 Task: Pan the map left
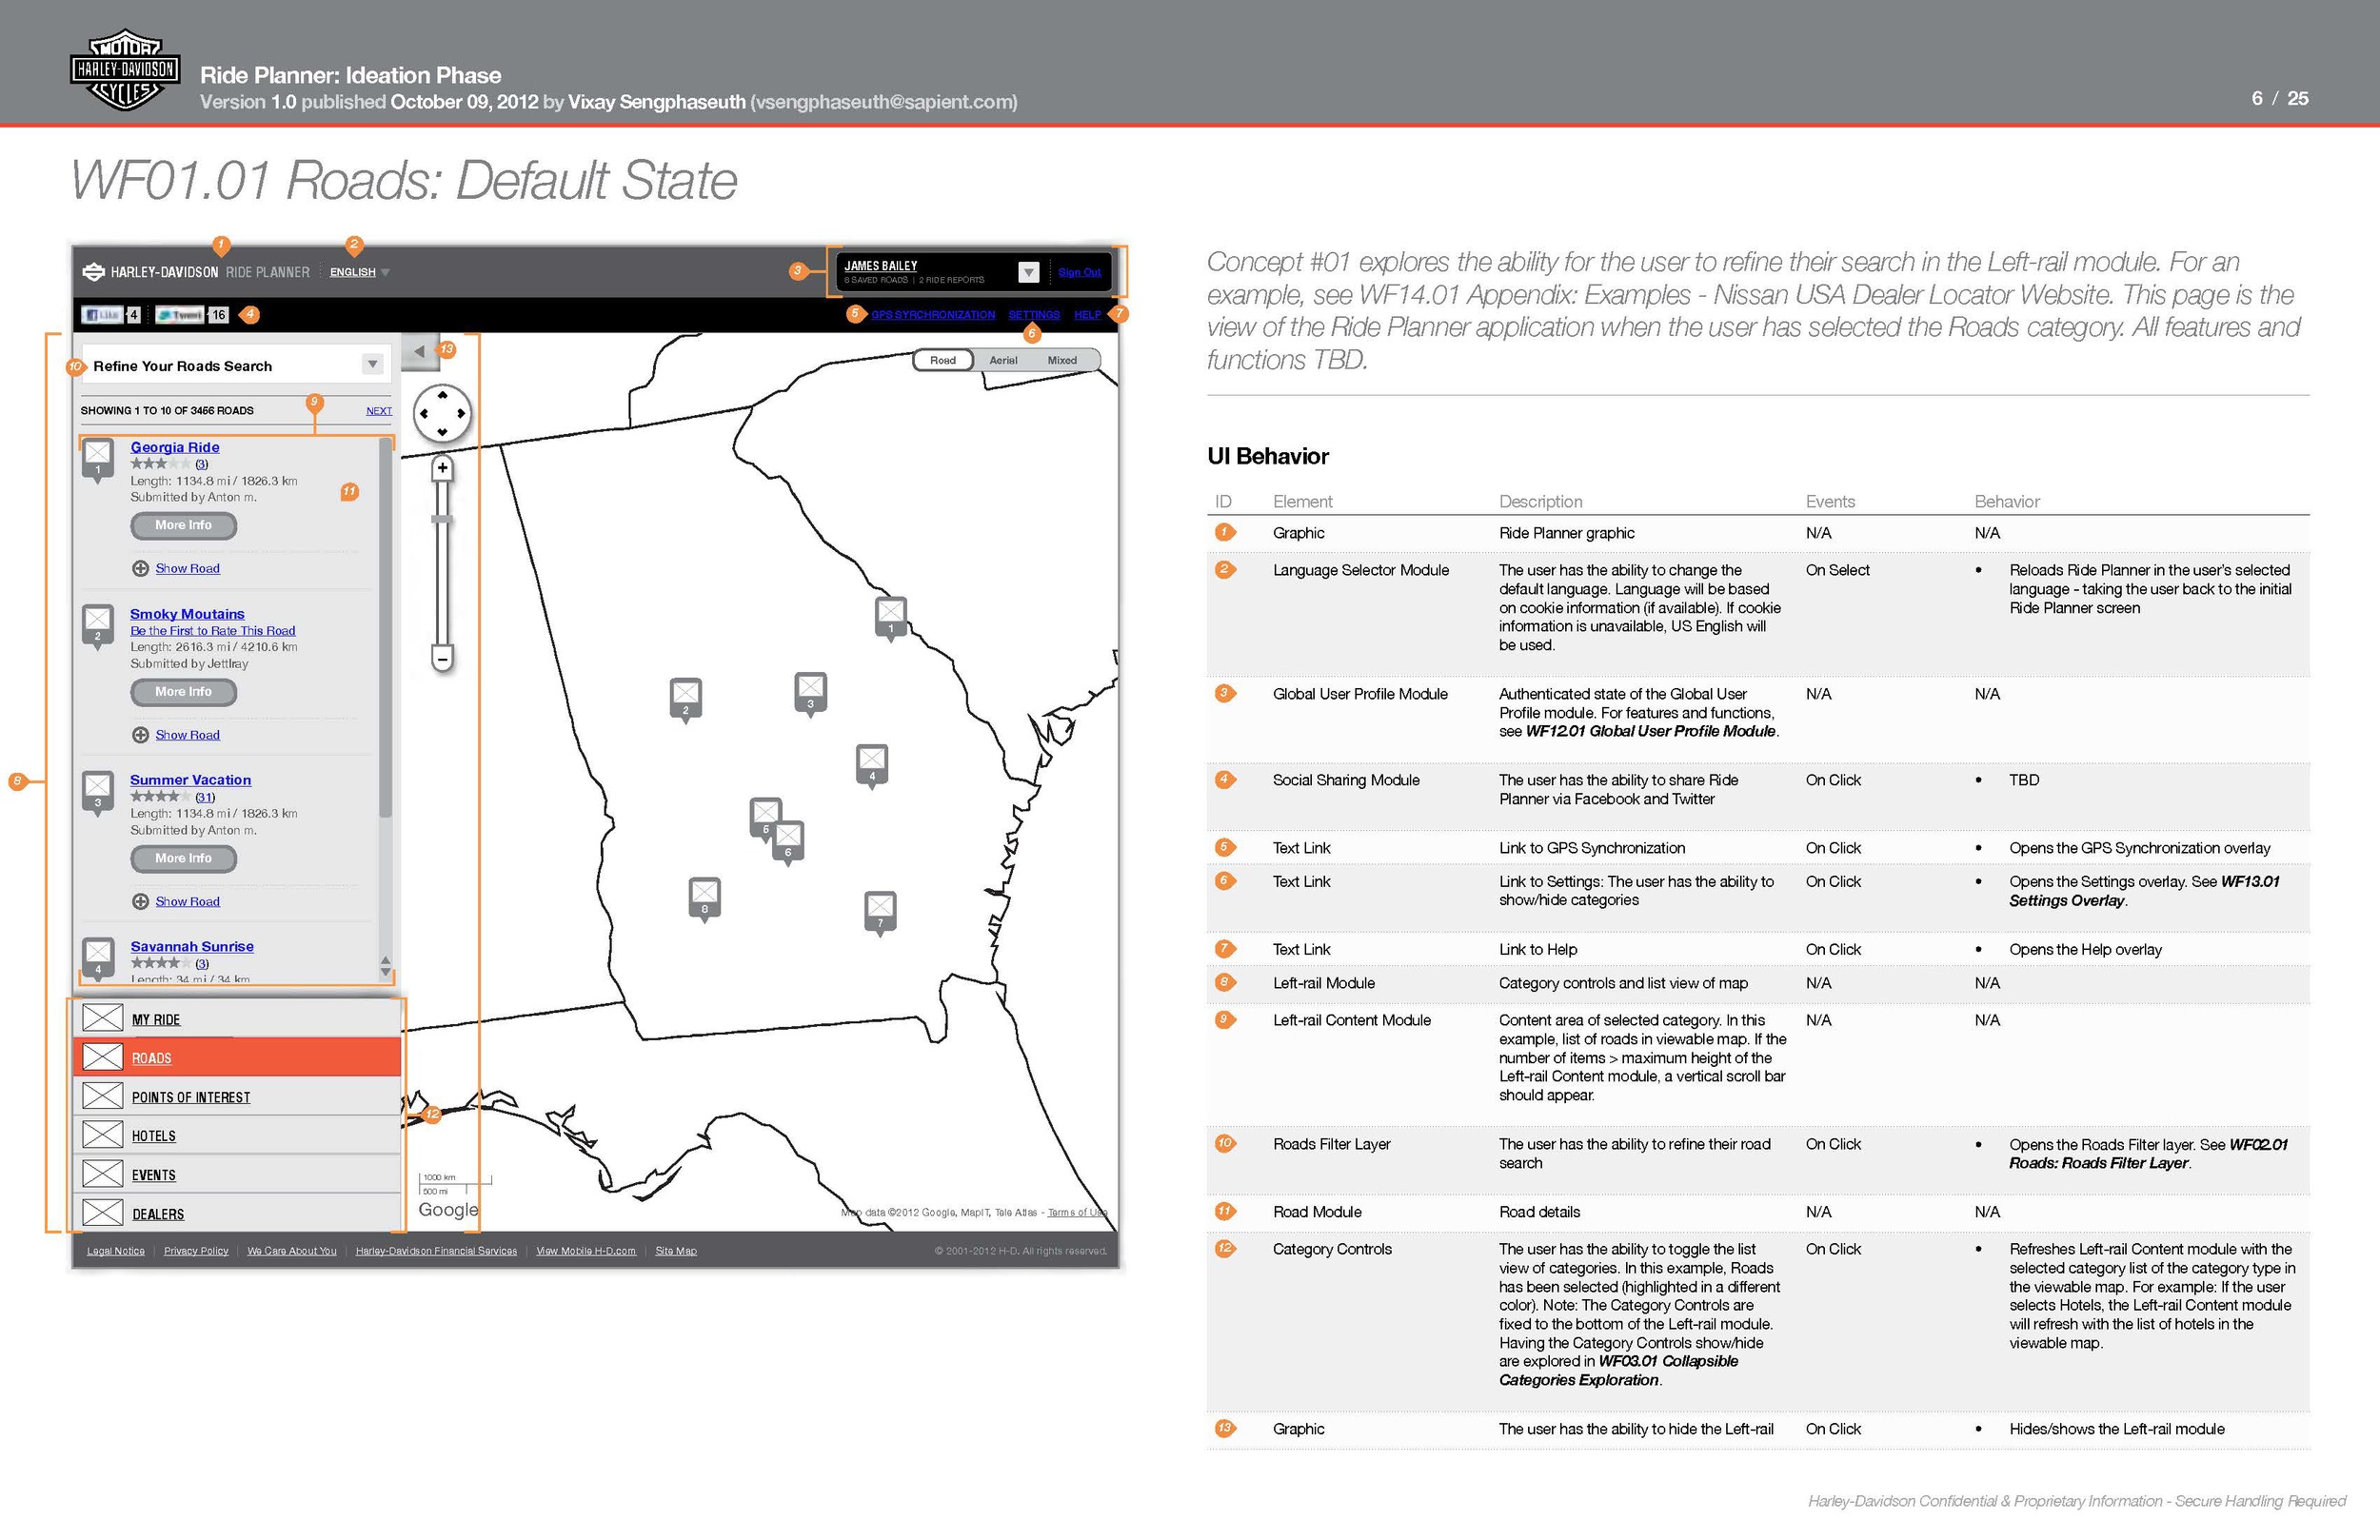(x=424, y=413)
